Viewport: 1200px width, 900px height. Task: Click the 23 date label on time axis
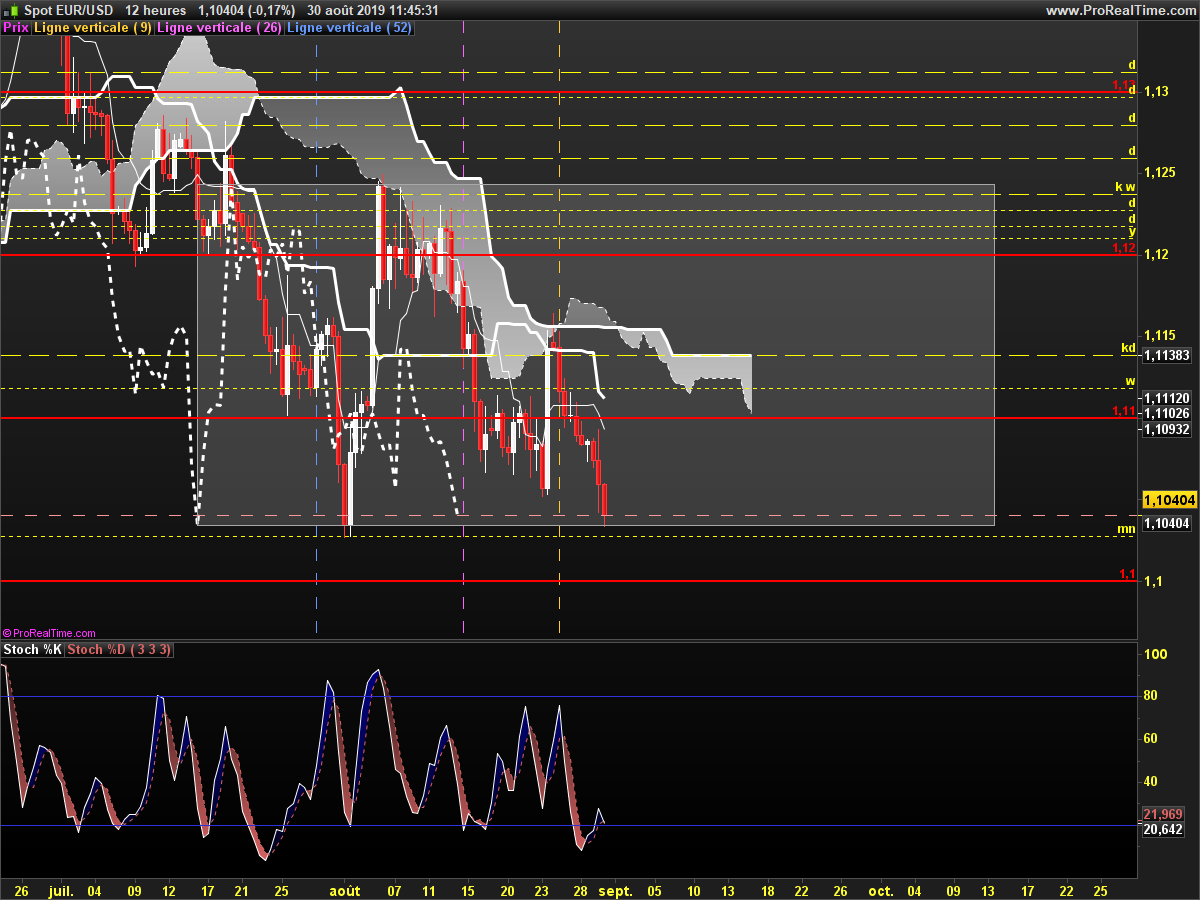tap(542, 889)
